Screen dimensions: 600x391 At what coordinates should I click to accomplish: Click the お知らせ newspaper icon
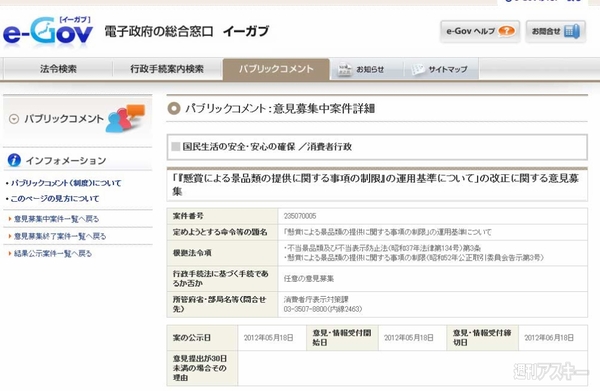(344, 70)
